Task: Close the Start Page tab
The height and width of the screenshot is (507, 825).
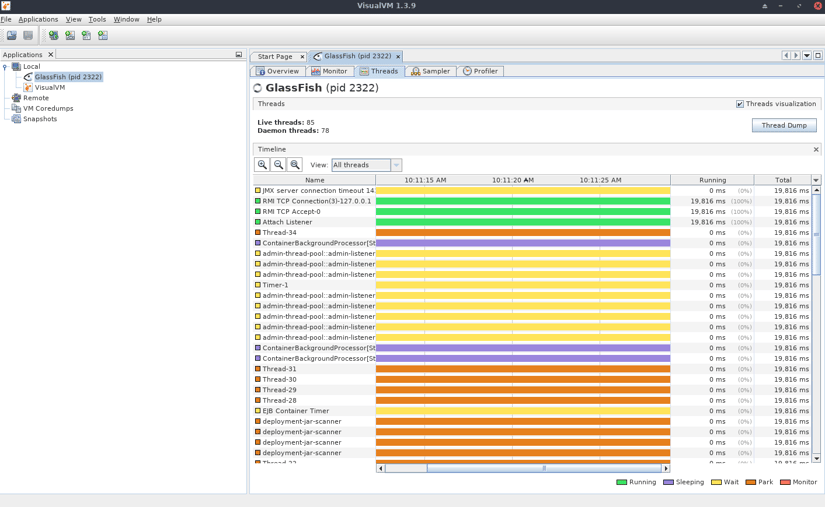Action: tap(302, 57)
